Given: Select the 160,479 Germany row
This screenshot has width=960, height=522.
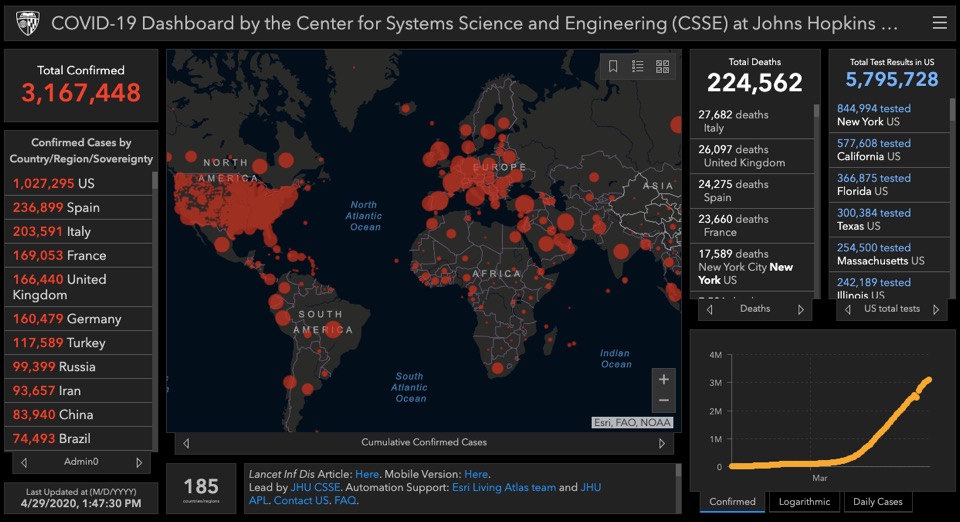Looking at the screenshot, I should 78,319.
